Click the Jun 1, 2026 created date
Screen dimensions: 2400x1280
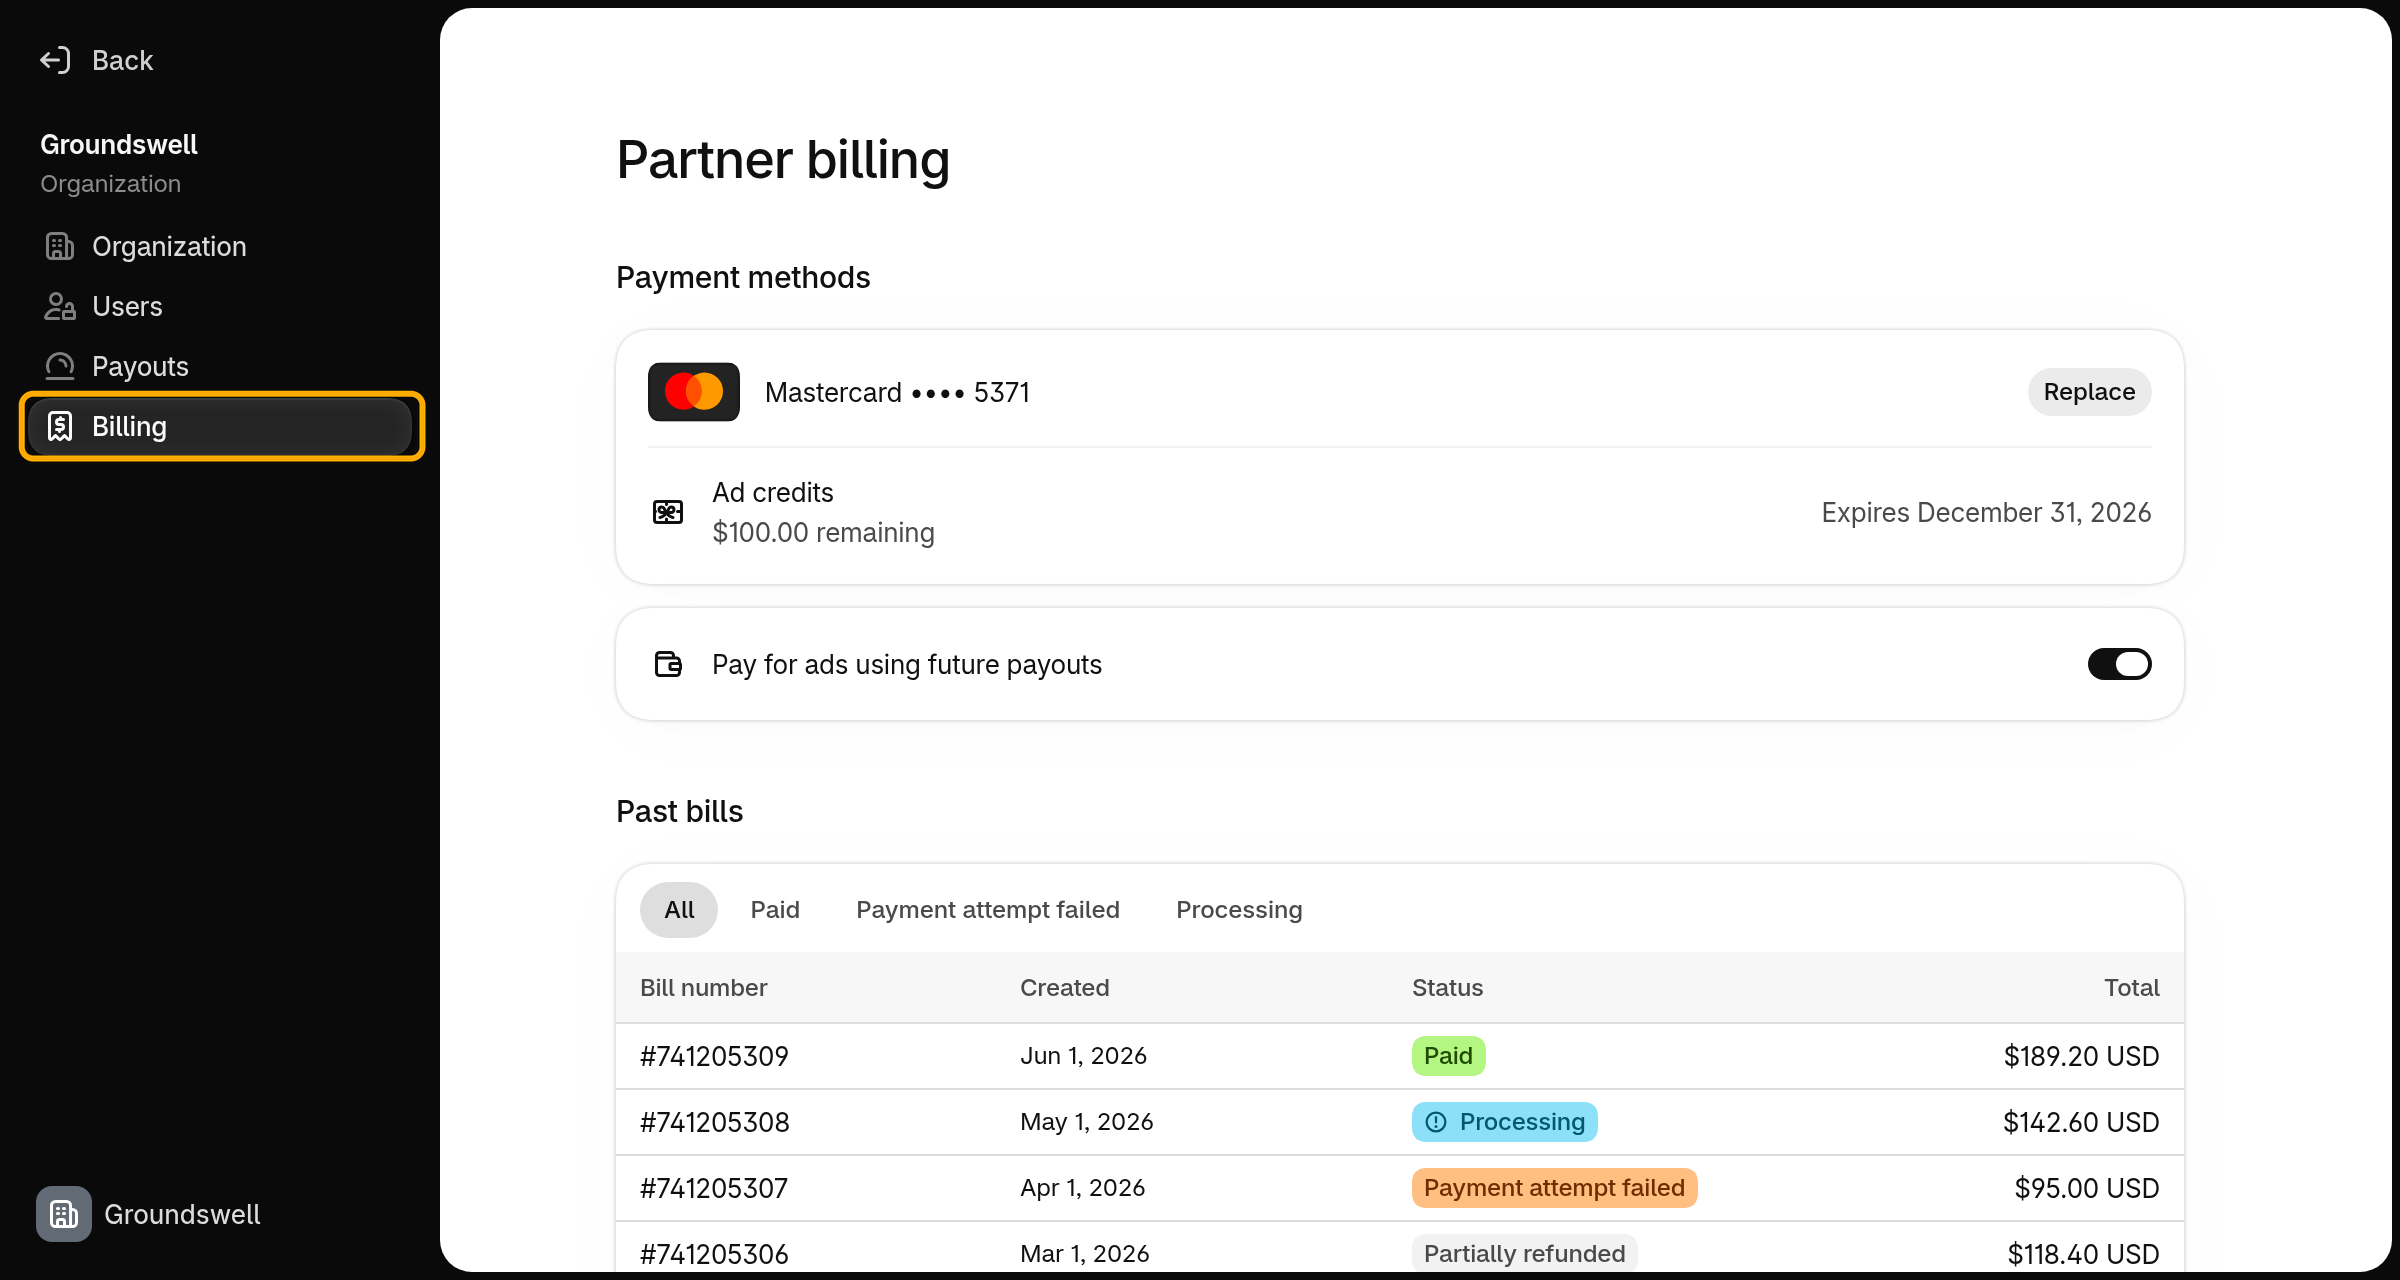point(1083,1056)
